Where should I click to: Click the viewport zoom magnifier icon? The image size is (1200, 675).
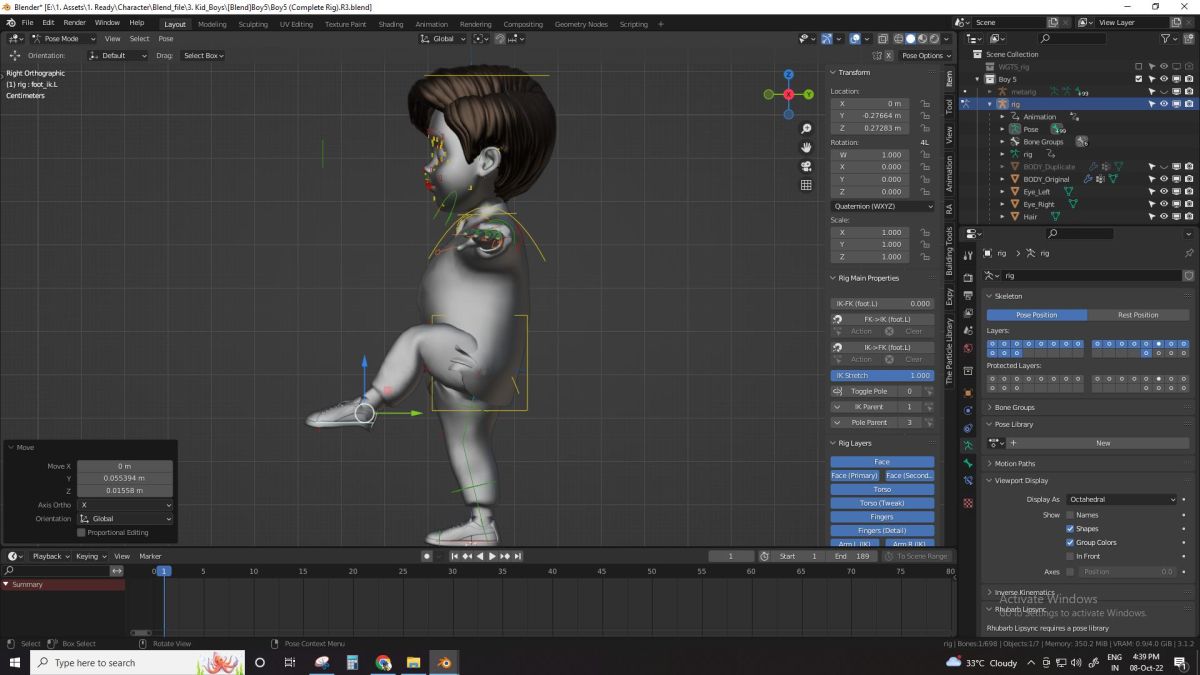click(x=806, y=129)
